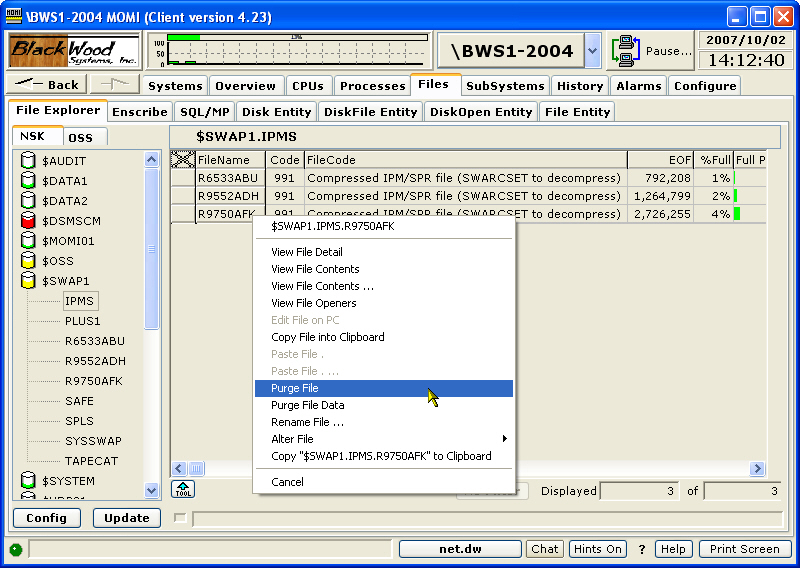The width and height of the screenshot is (800, 568).
Task: Open the Disk Entity sub-tab
Action: (277, 112)
